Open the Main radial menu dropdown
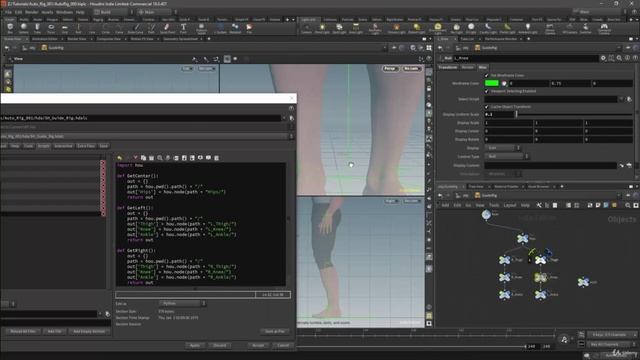This screenshot has height=360, width=640. (x=157, y=12)
